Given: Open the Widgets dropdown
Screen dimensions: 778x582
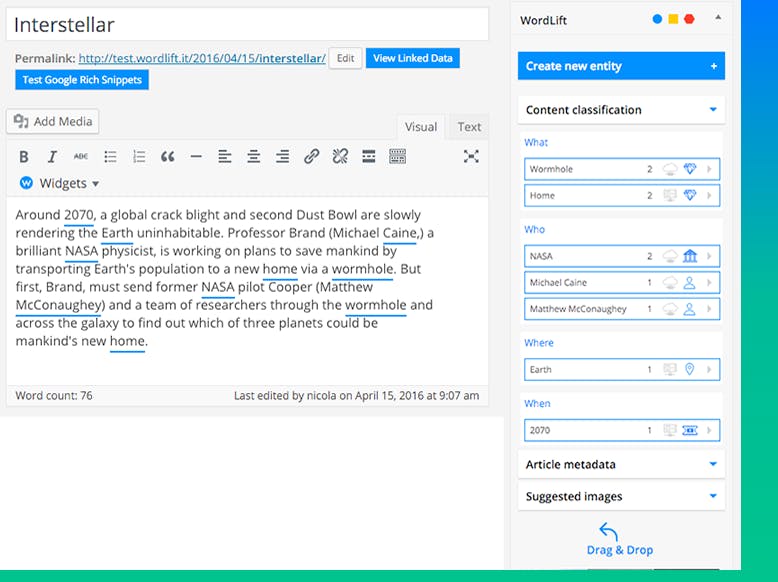Looking at the screenshot, I should tap(60, 183).
